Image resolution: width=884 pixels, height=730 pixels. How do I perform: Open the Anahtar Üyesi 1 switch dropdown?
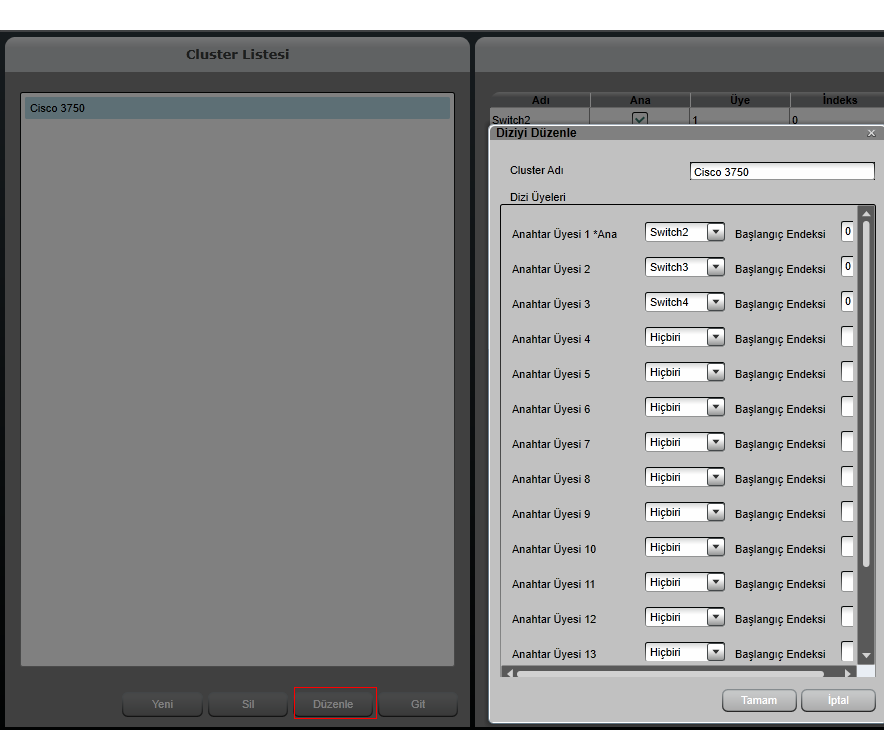[715, 232]
